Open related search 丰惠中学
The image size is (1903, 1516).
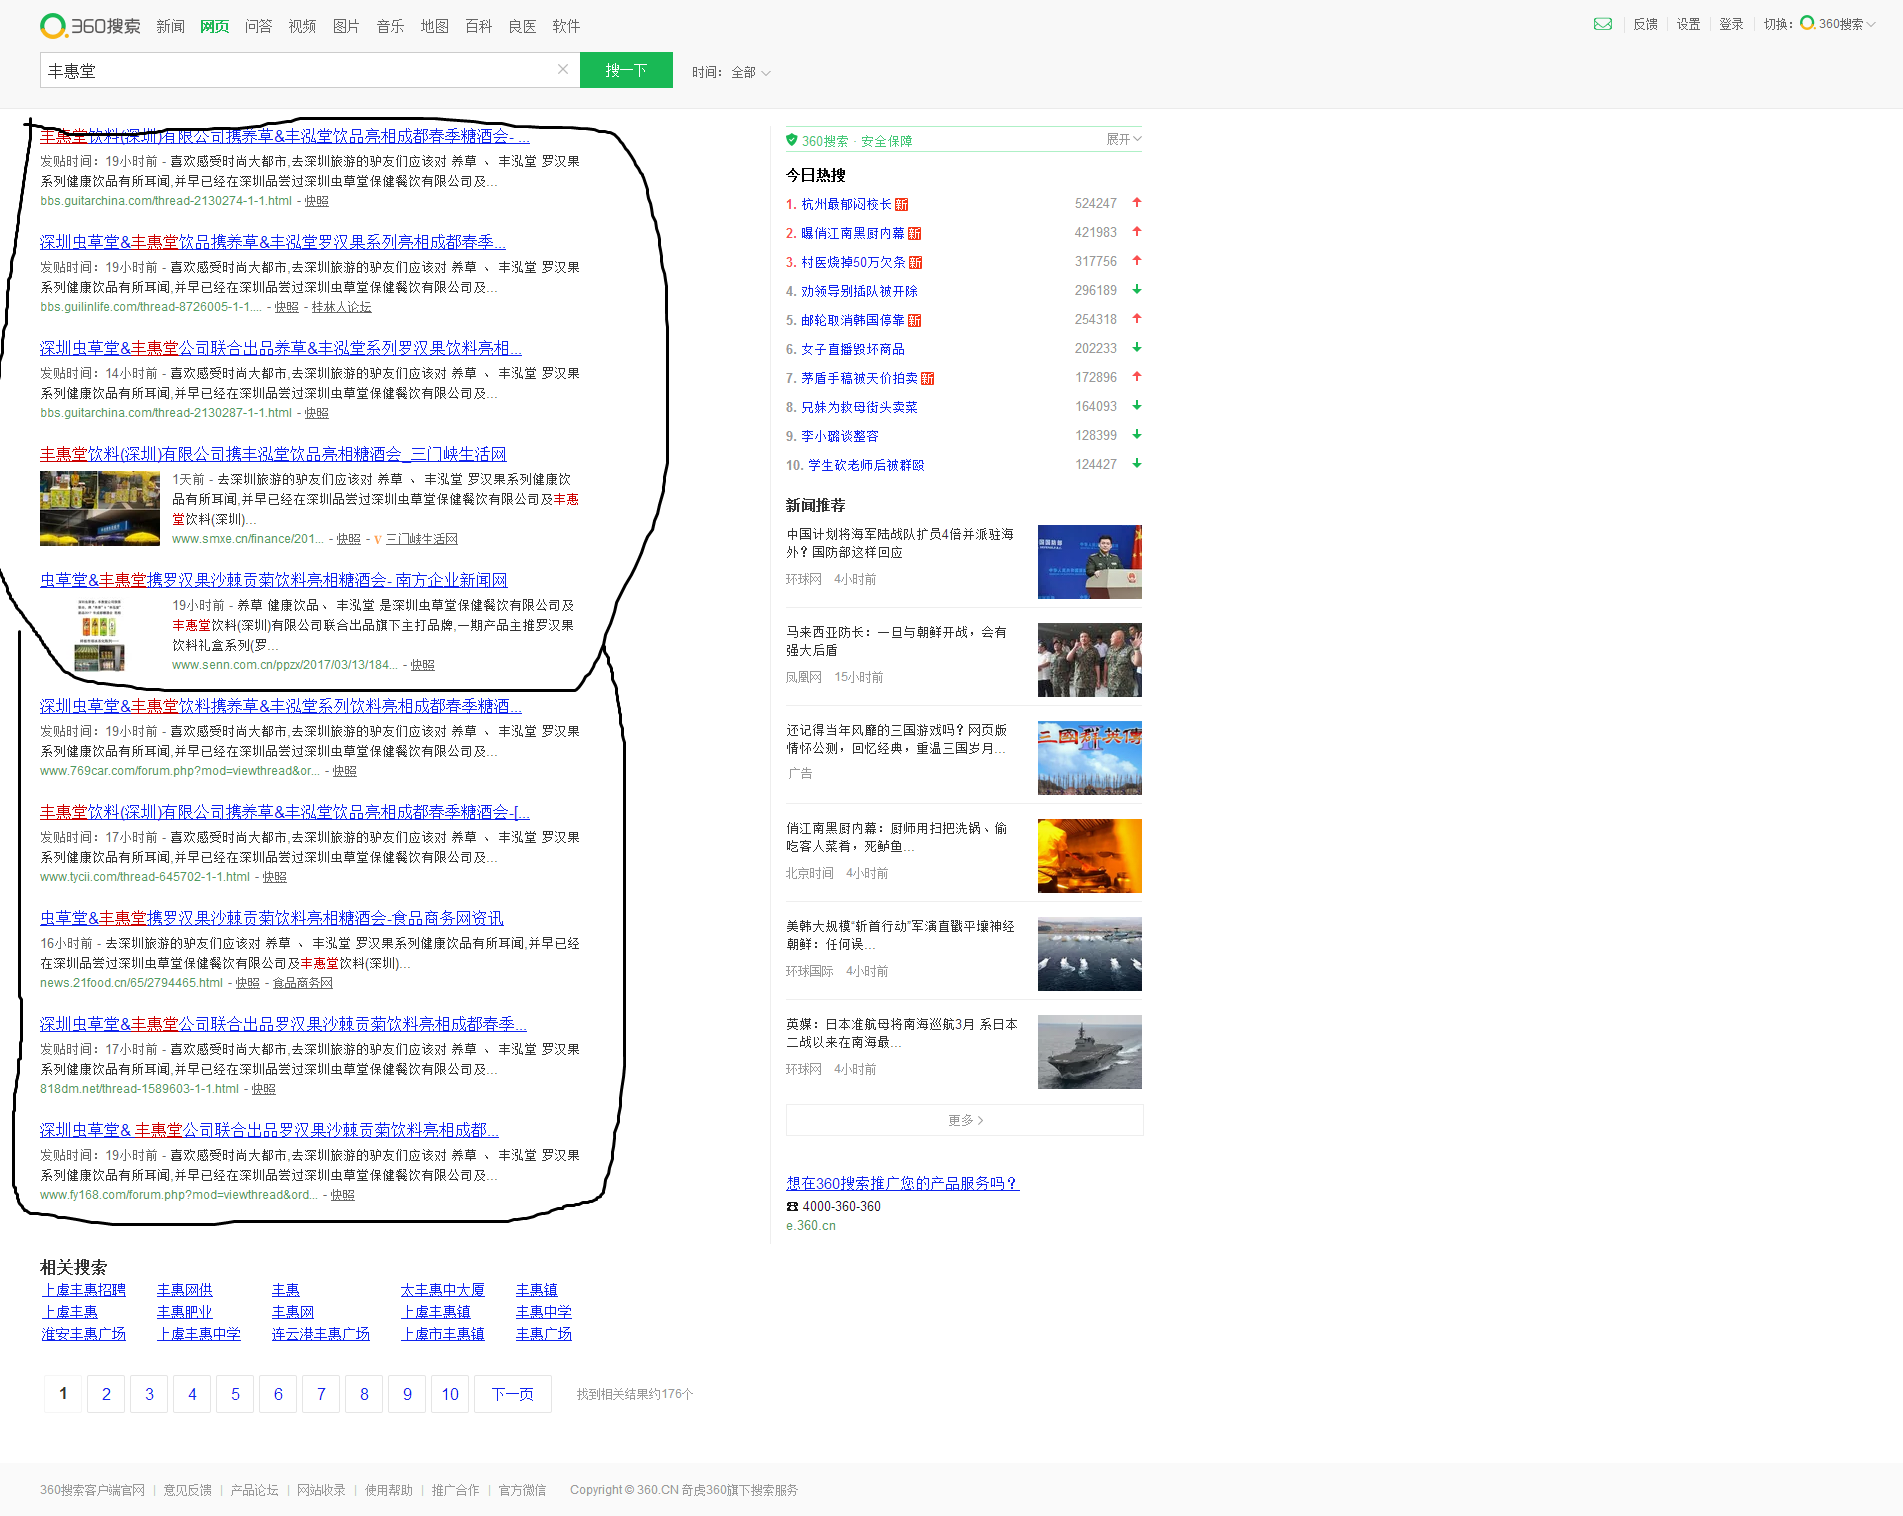(544, 1312)
